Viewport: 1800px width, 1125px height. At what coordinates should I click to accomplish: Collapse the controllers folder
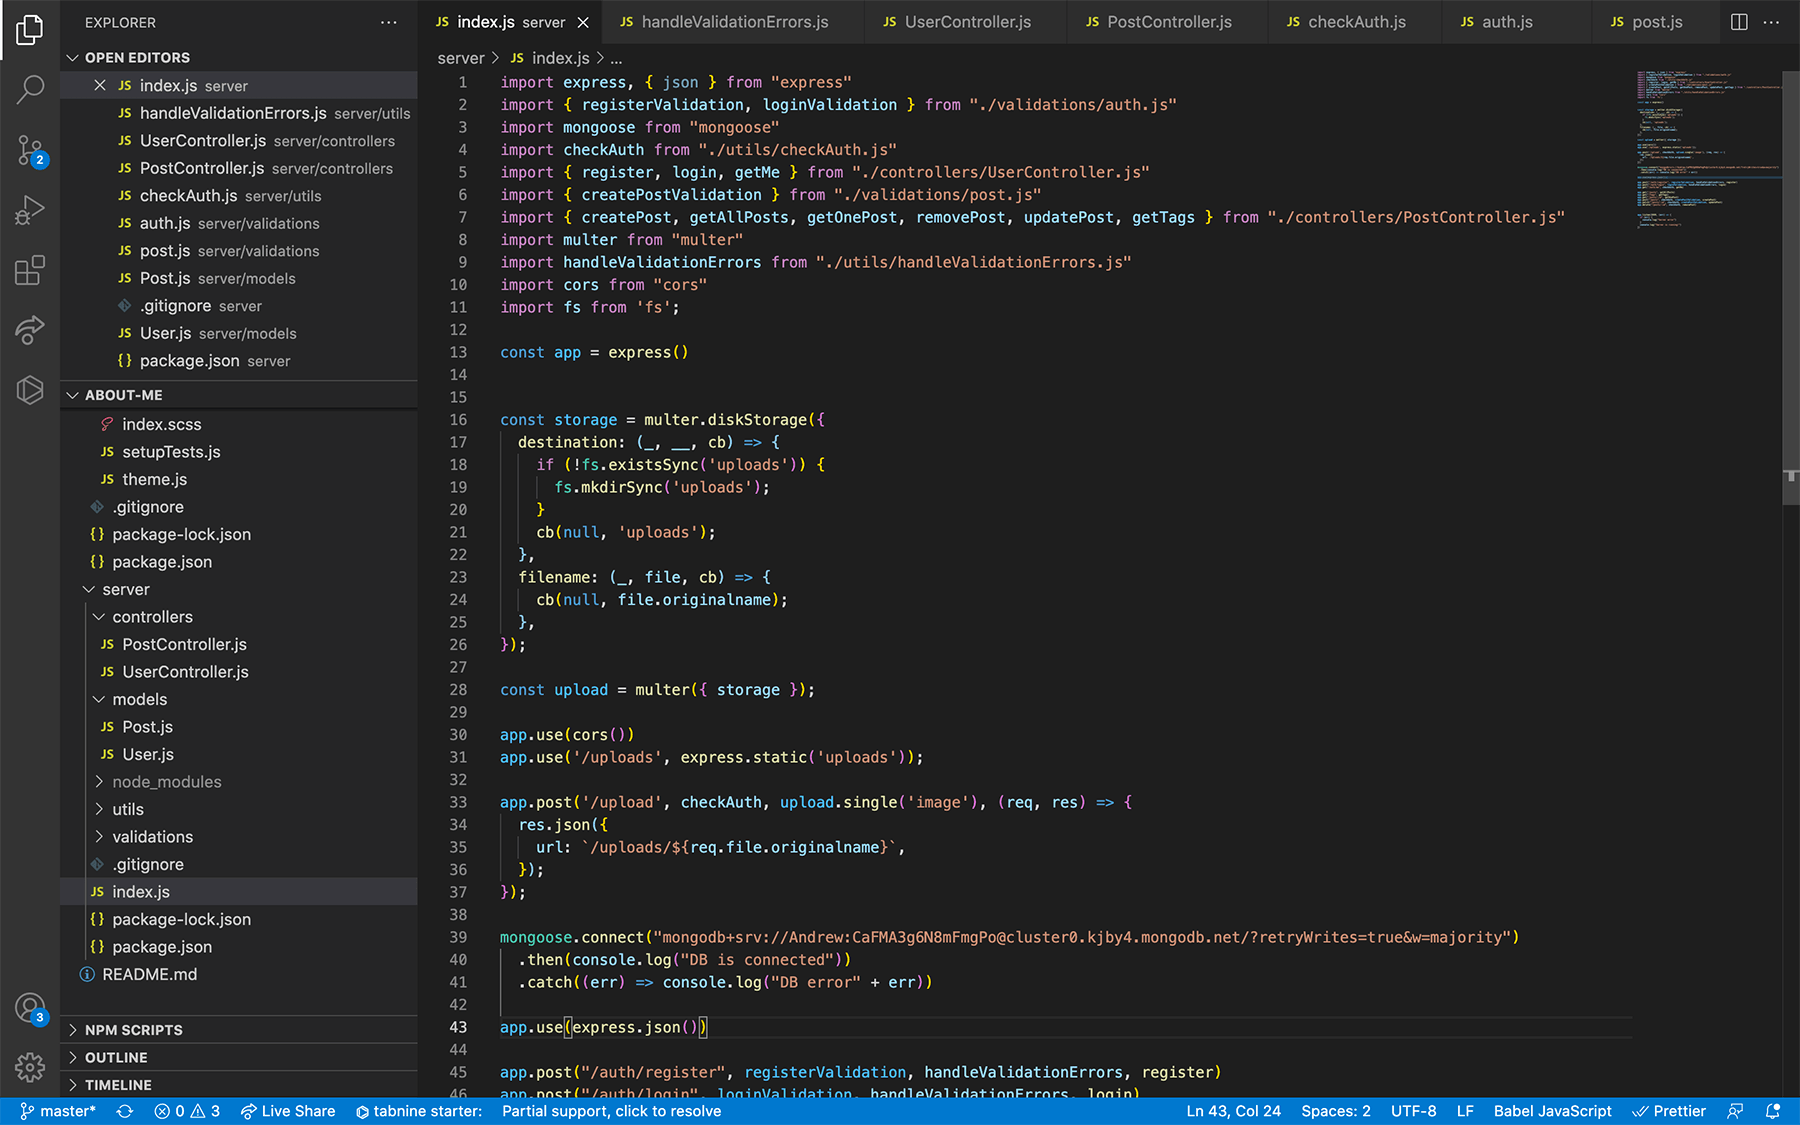pyautogui.click(x=238, y=617)
